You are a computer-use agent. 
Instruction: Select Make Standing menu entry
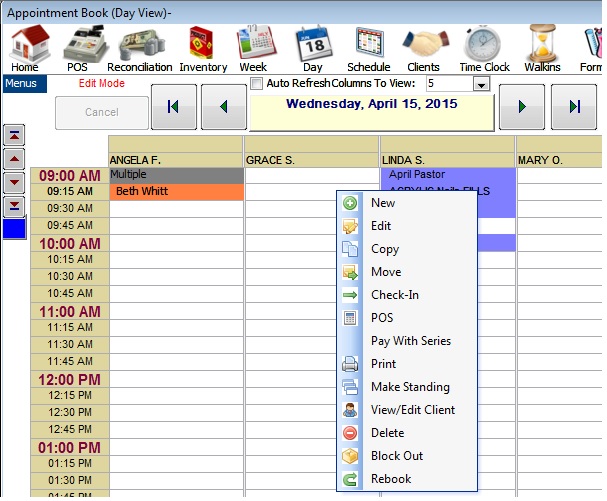point(407,387)
